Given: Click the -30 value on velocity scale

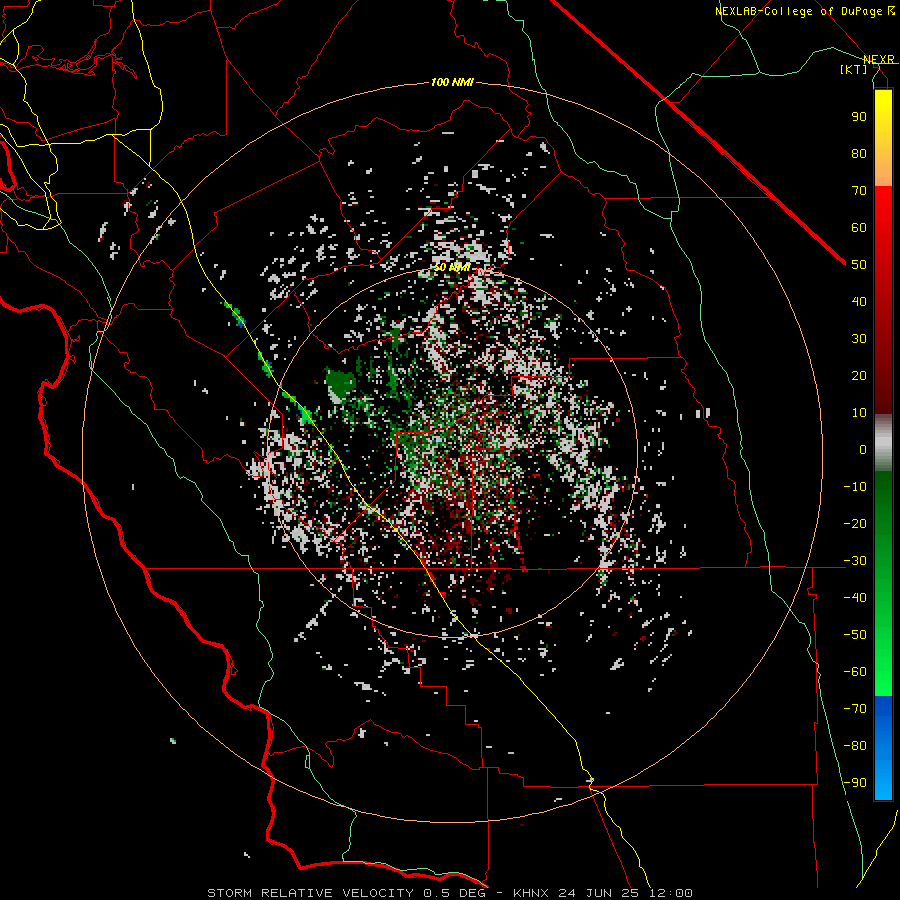Looking at the screenshot, I should pyautogui.click(x=855, y=561).
